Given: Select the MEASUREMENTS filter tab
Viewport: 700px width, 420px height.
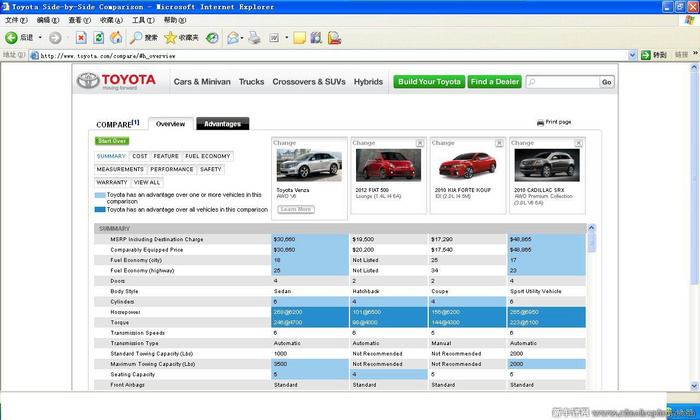Looking at the screenshot, I should pyautogui.click(x=120, y=169).
